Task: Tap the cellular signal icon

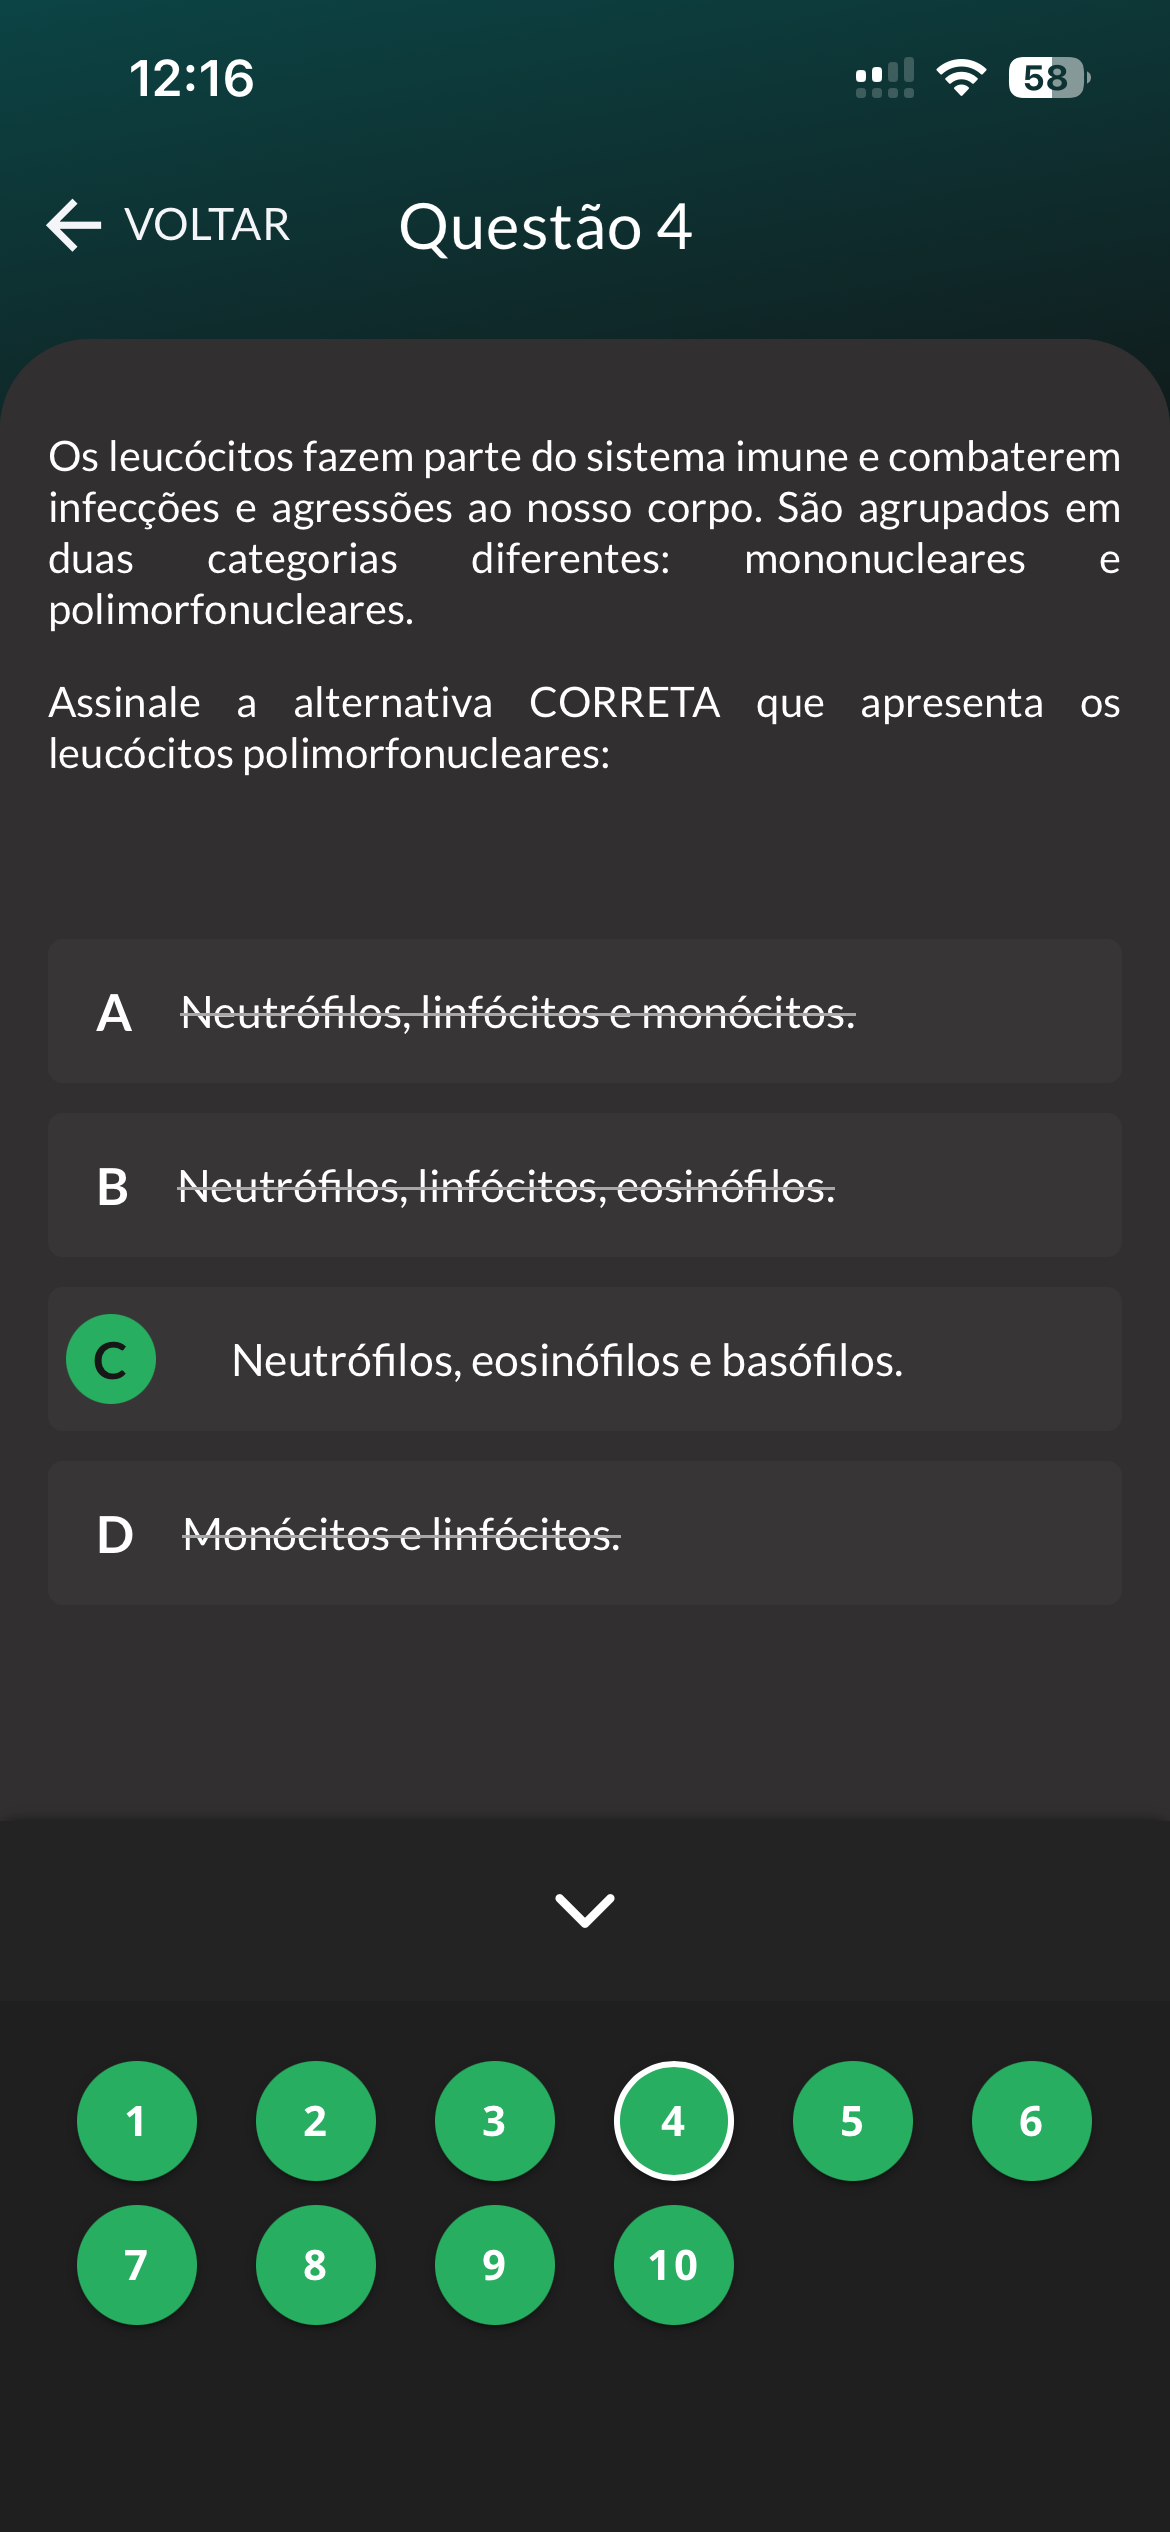Action: point(884,77)
